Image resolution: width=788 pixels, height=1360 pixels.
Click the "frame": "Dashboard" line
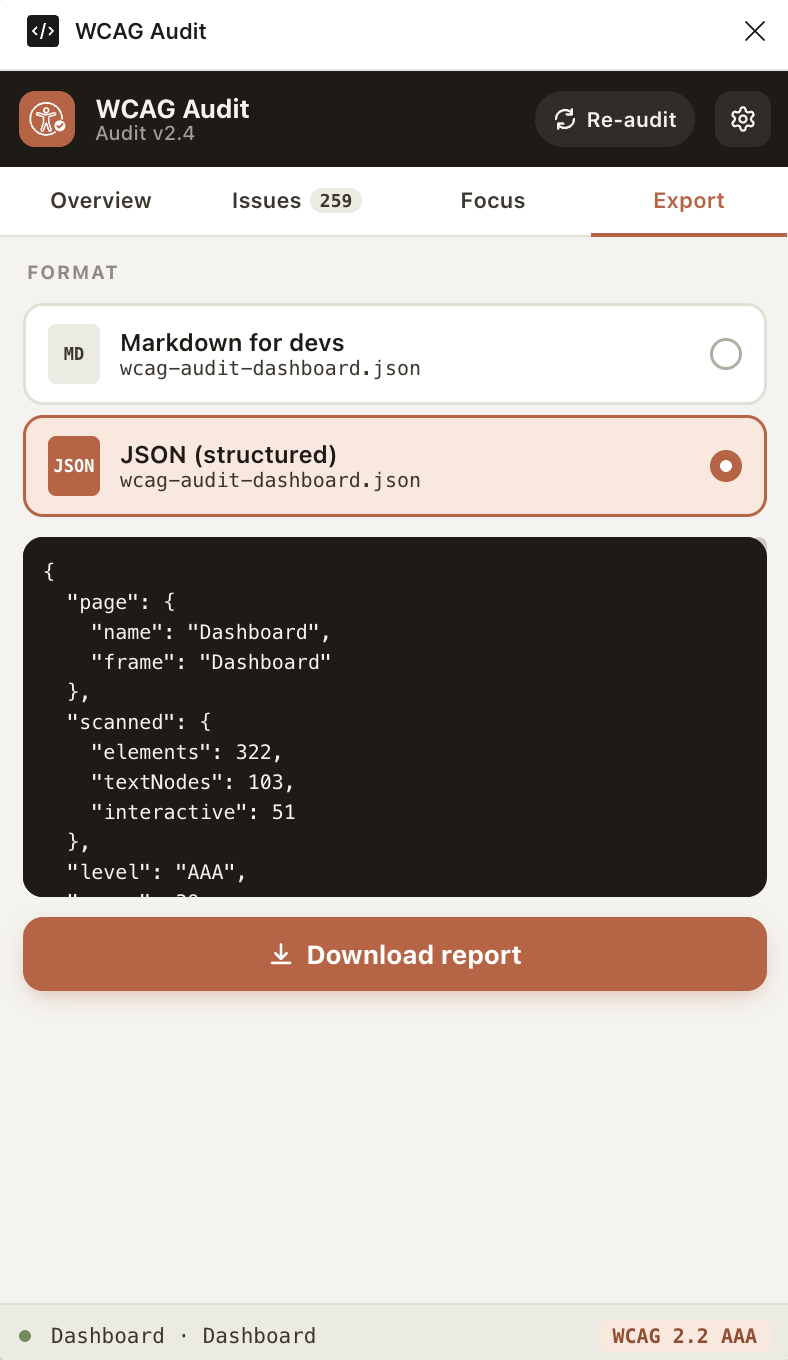[211, 662]
